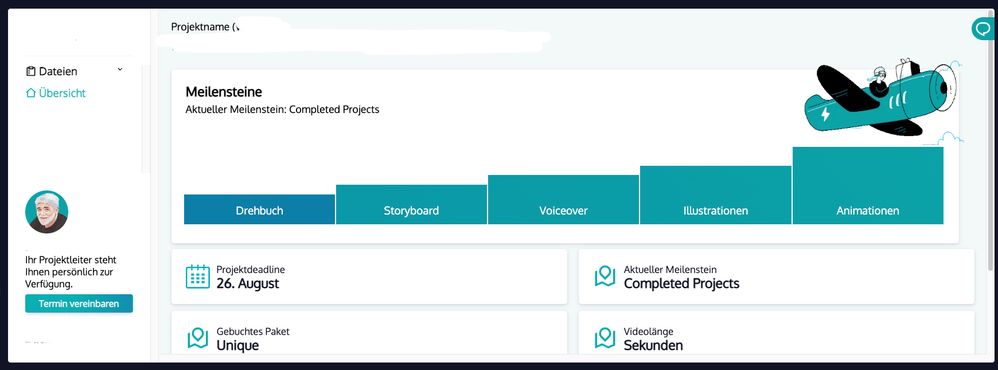Click the Dateien clipboard icon
998x370 pixels.
[31, 71]
